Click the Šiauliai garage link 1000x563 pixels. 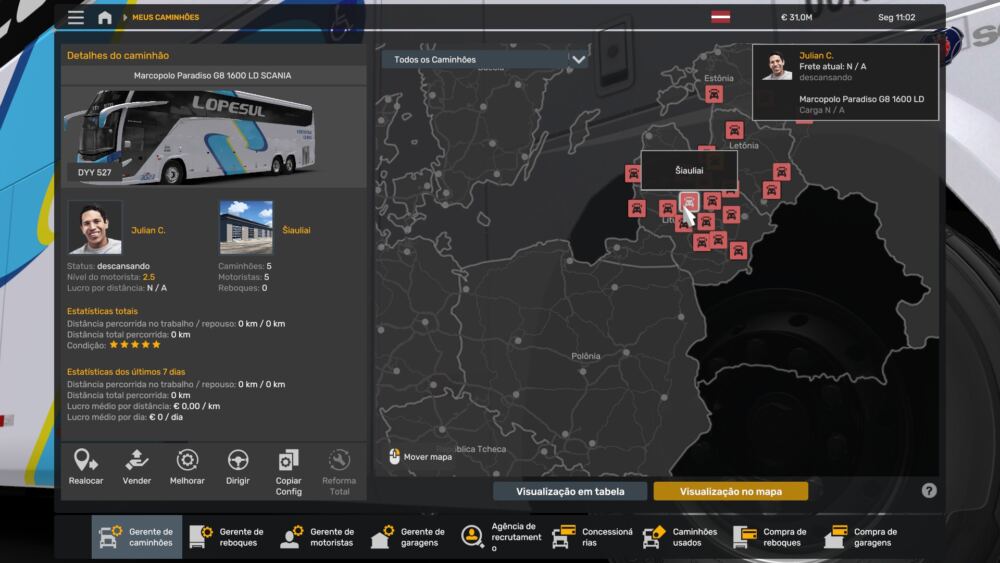point(296,230)
